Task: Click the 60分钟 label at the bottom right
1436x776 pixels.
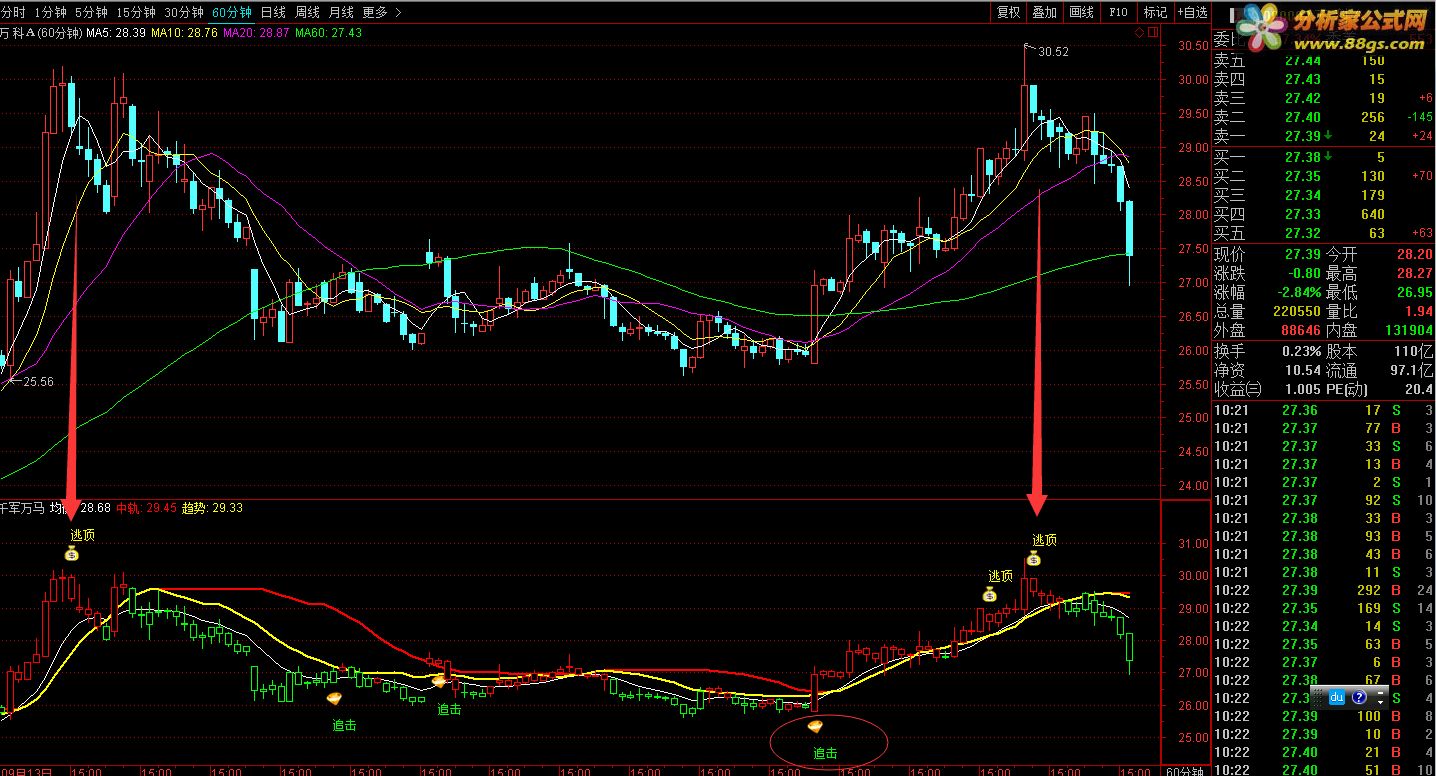Action: click(x=1186, y=770)
